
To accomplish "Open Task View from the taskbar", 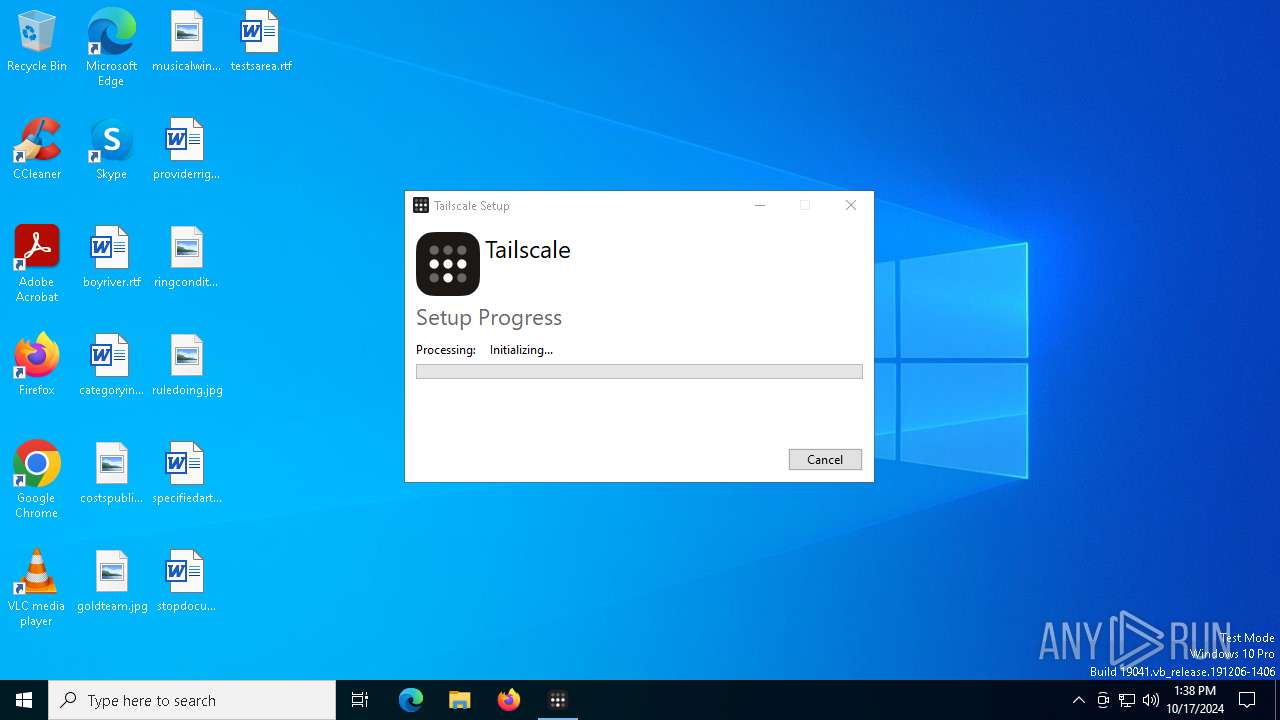I will (x=360, y=700).
